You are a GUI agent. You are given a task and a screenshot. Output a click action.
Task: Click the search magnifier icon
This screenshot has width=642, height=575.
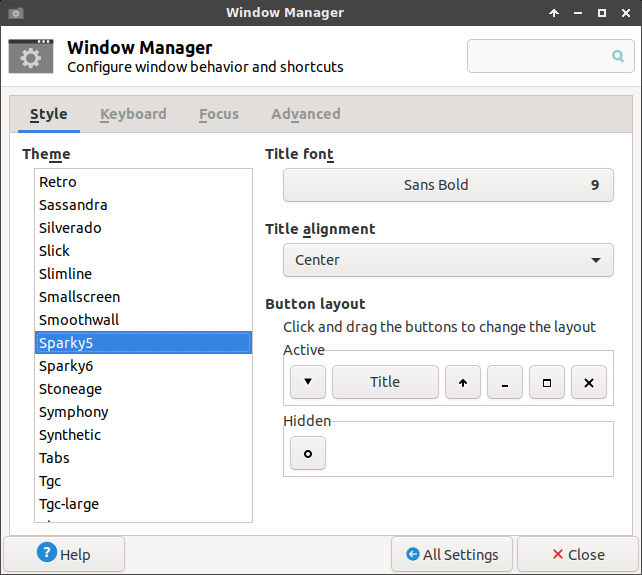617,57
